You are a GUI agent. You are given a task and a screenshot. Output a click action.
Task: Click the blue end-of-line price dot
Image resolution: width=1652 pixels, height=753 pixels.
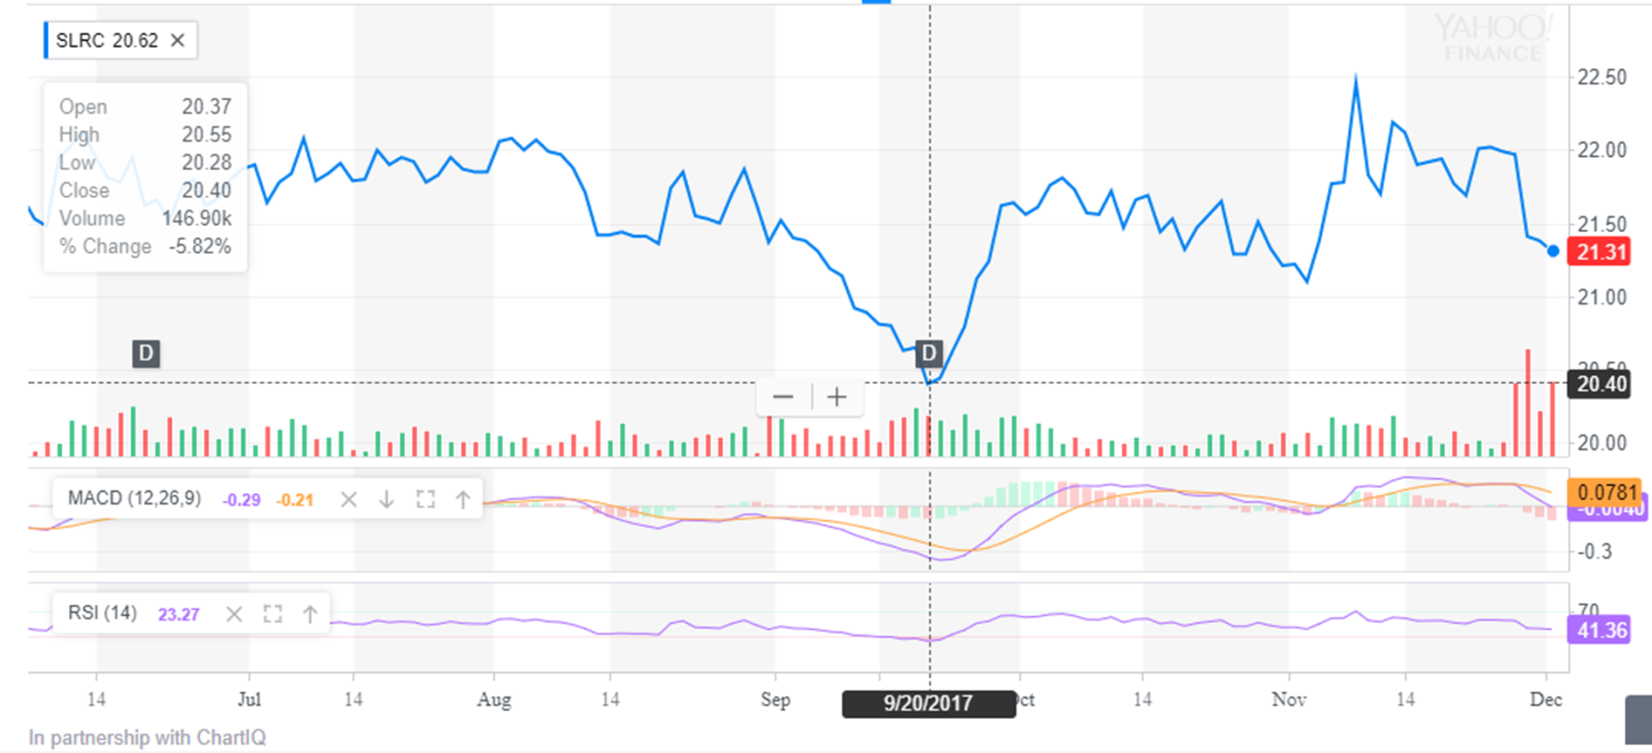click(x=1553, y=251)
